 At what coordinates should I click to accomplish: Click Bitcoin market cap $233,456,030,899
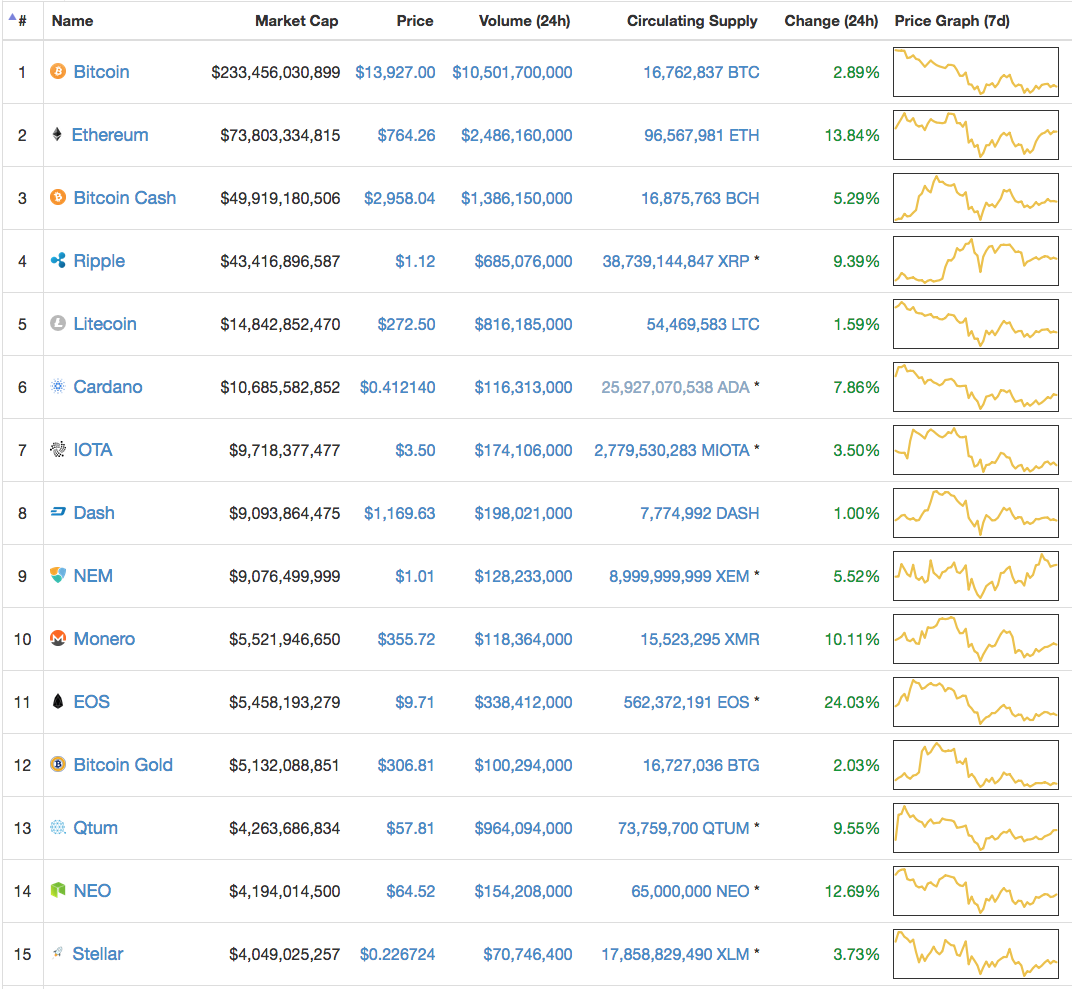pos(276,72)
